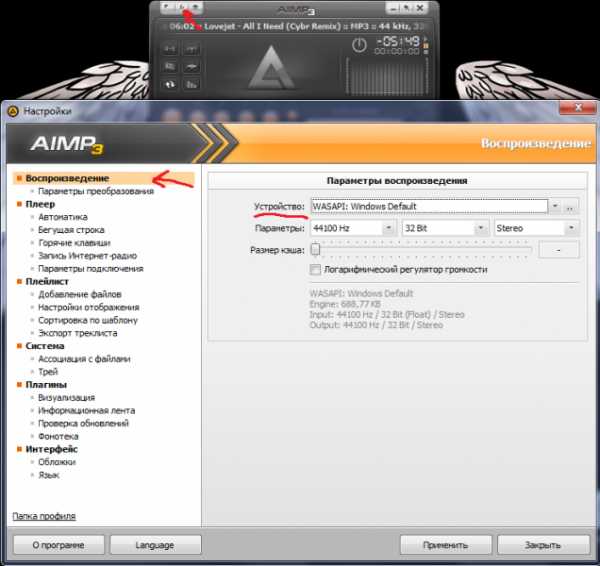Click the AIMP icon in the Настройки title bar
This screenshot has height=566, width=600.
click(x=13, y=111)
